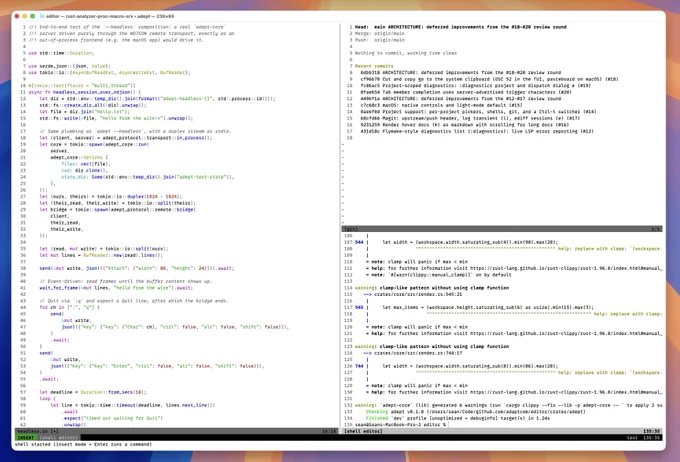The height and width of the screenshot is (462, 680).
Task: Click the 'shell started' message line
Action: 83,444
